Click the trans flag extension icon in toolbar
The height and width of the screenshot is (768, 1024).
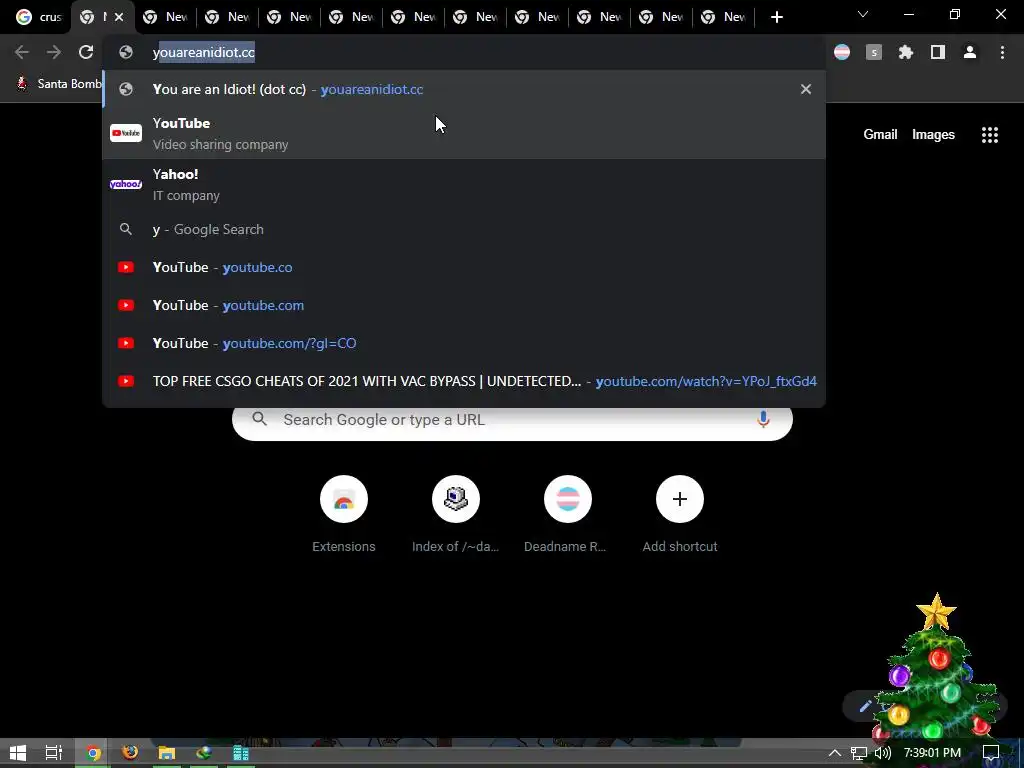842,52
